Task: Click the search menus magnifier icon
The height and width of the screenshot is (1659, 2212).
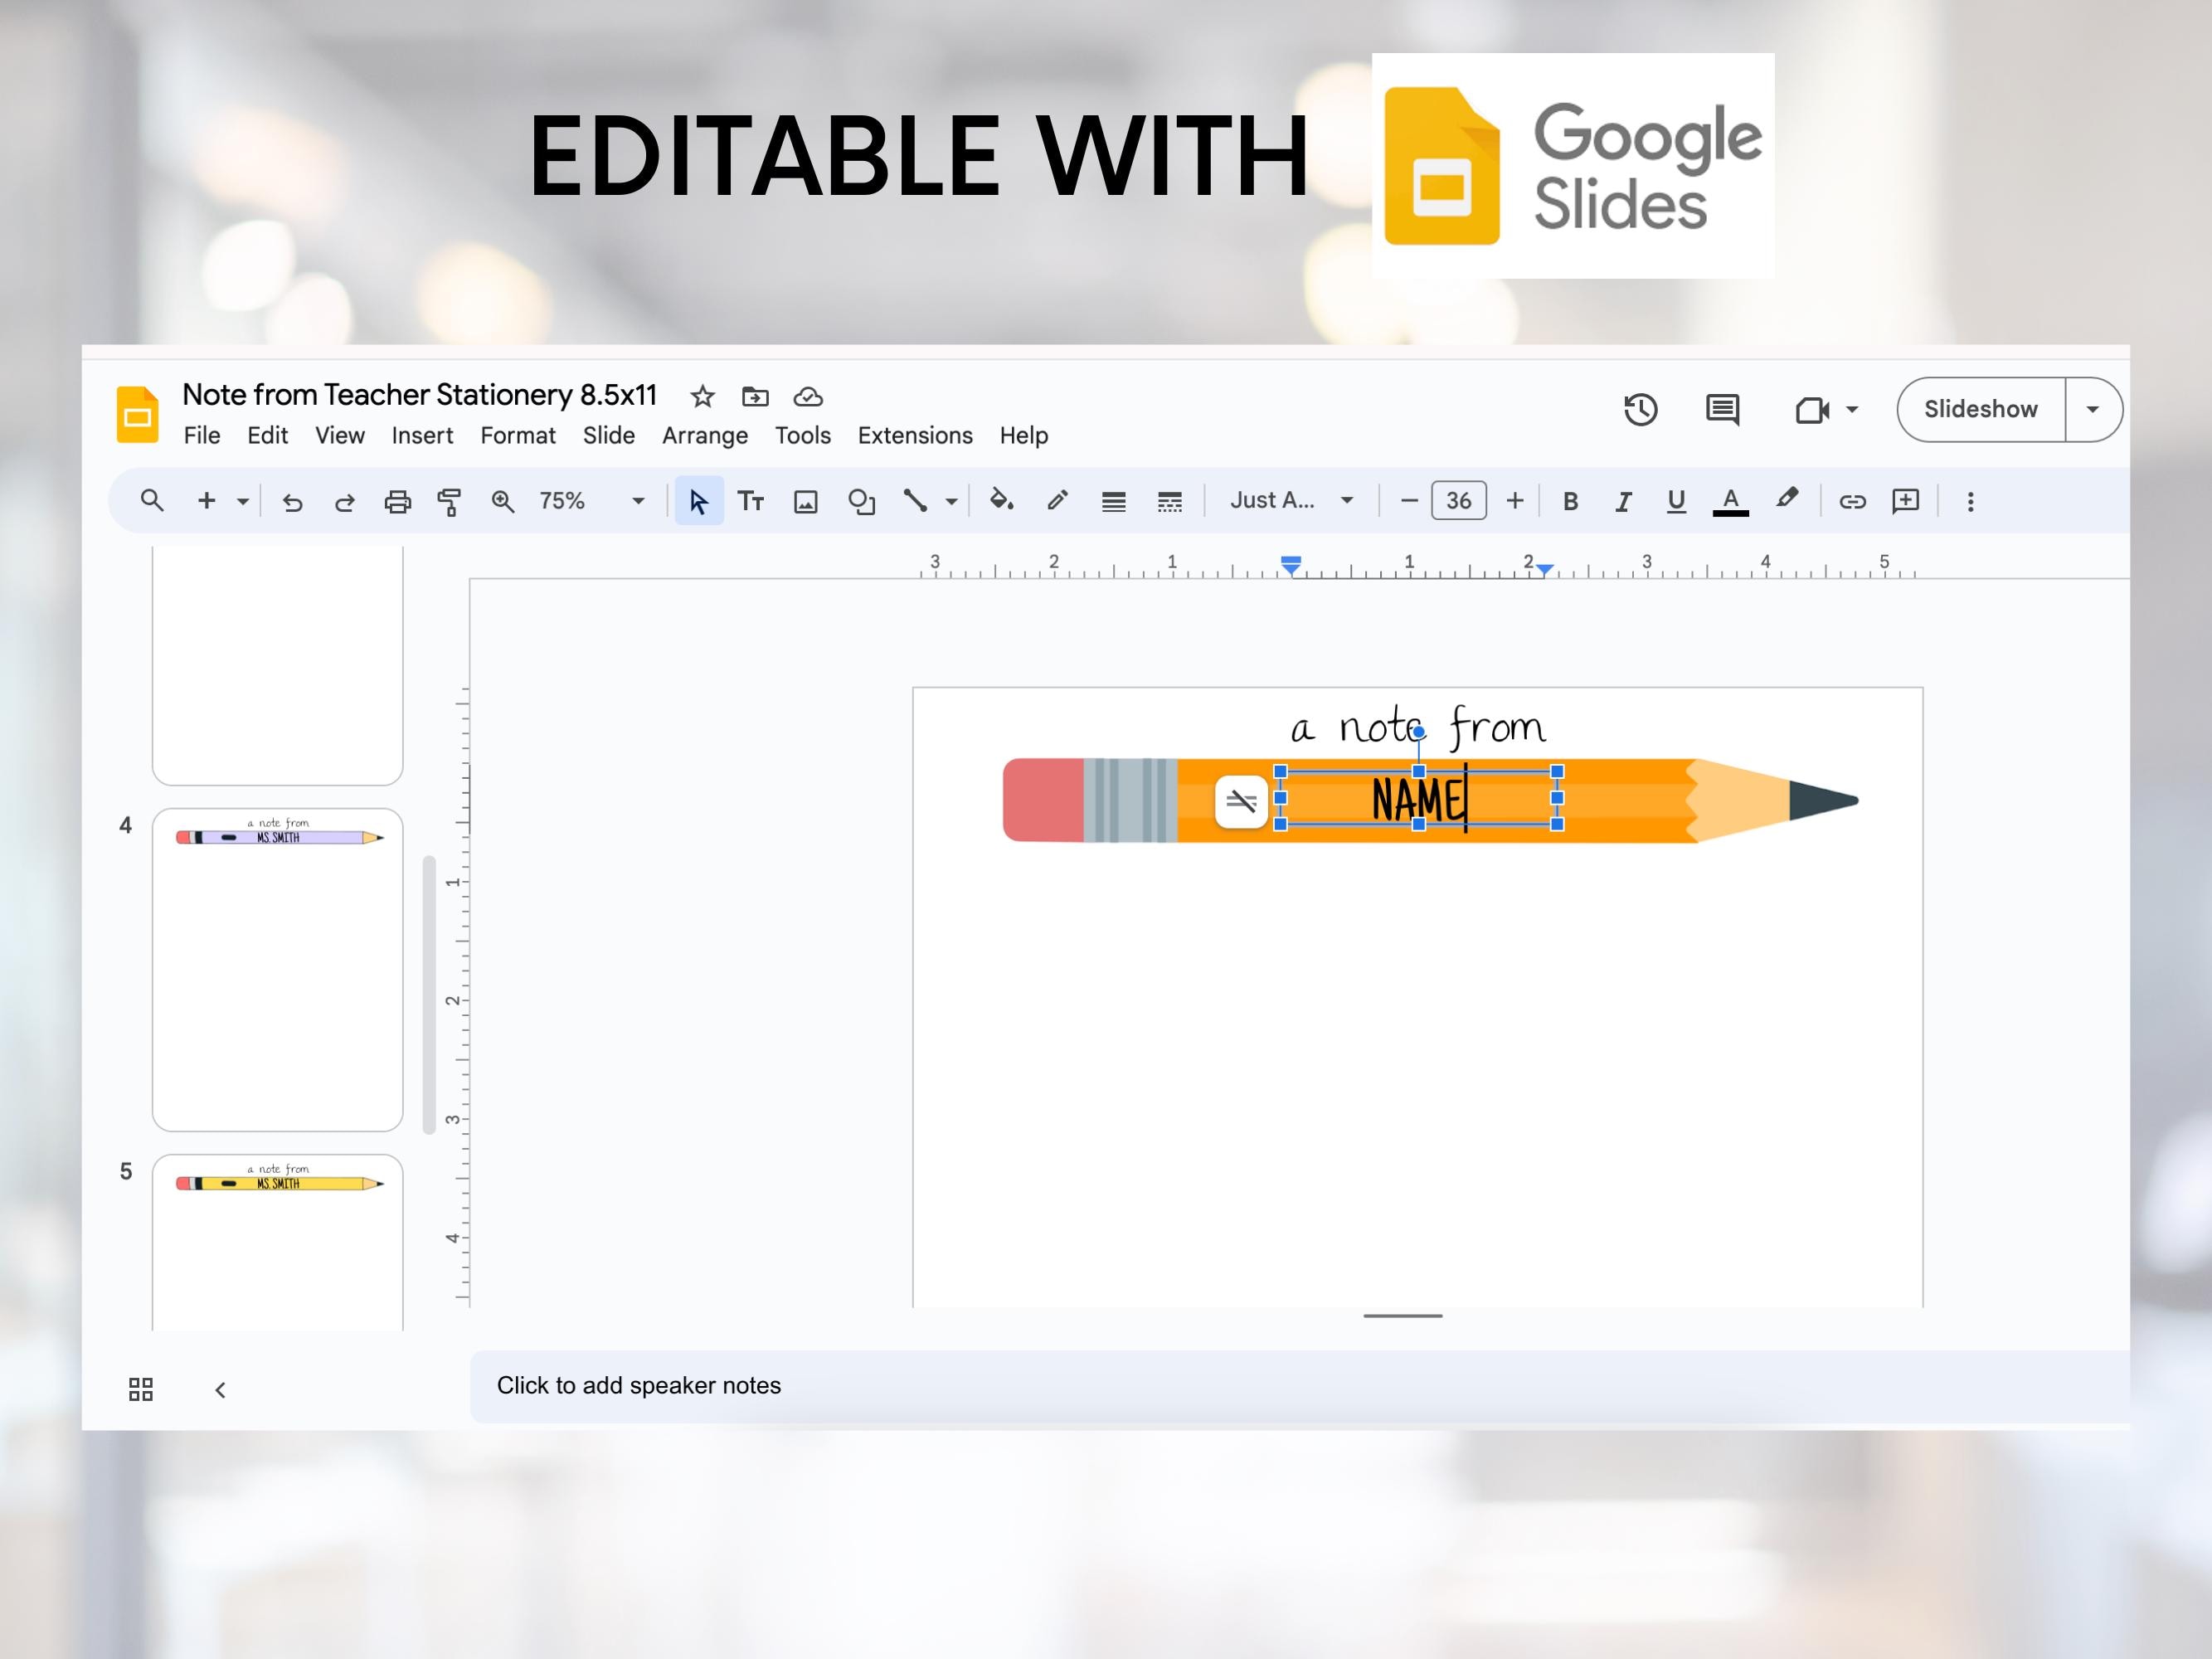Action: coord(152,500)
